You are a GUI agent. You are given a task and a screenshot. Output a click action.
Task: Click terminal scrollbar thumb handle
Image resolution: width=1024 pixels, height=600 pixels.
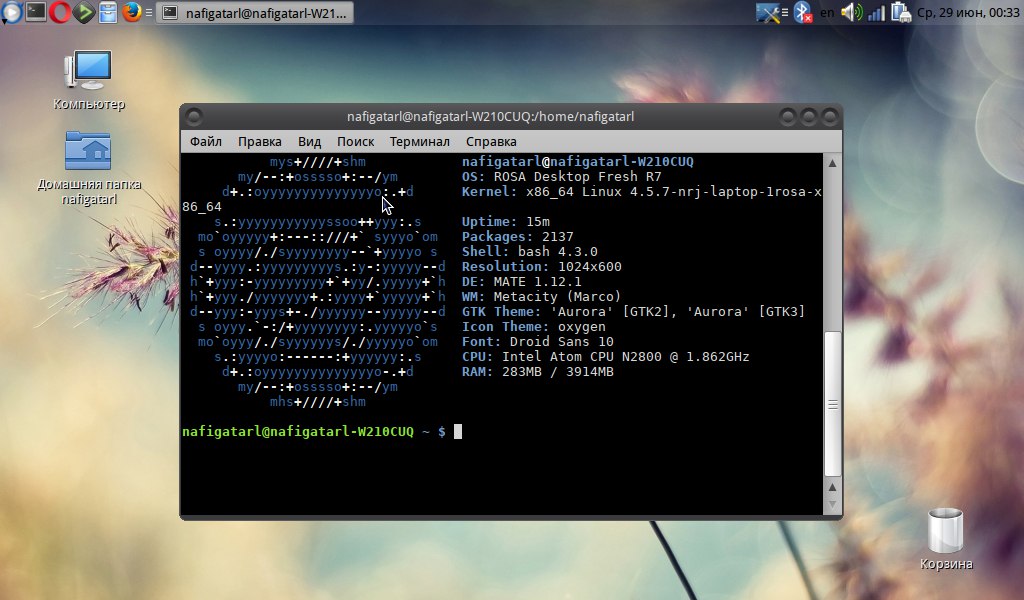(x=832, y=404)
